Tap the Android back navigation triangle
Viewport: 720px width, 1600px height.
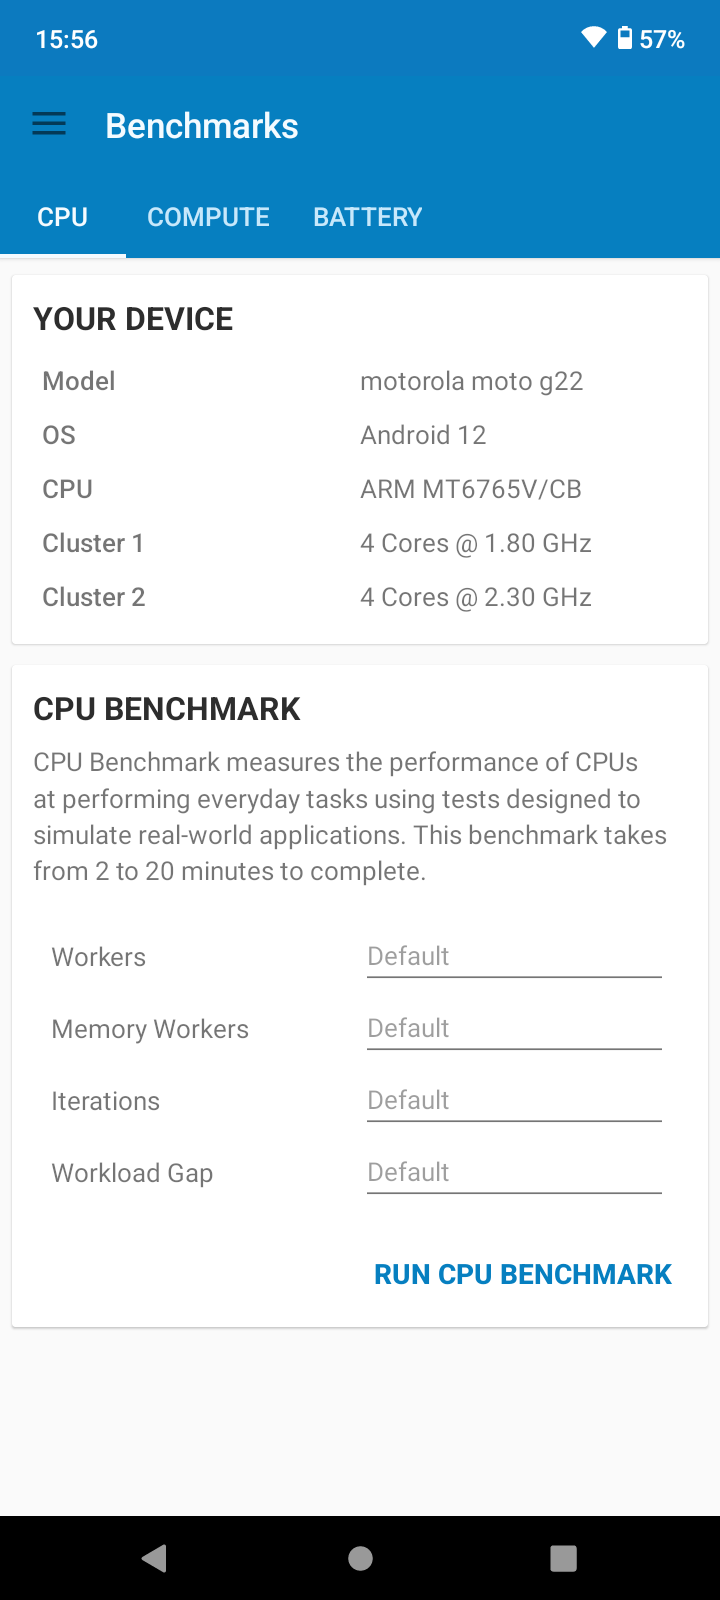(155, 1558)
